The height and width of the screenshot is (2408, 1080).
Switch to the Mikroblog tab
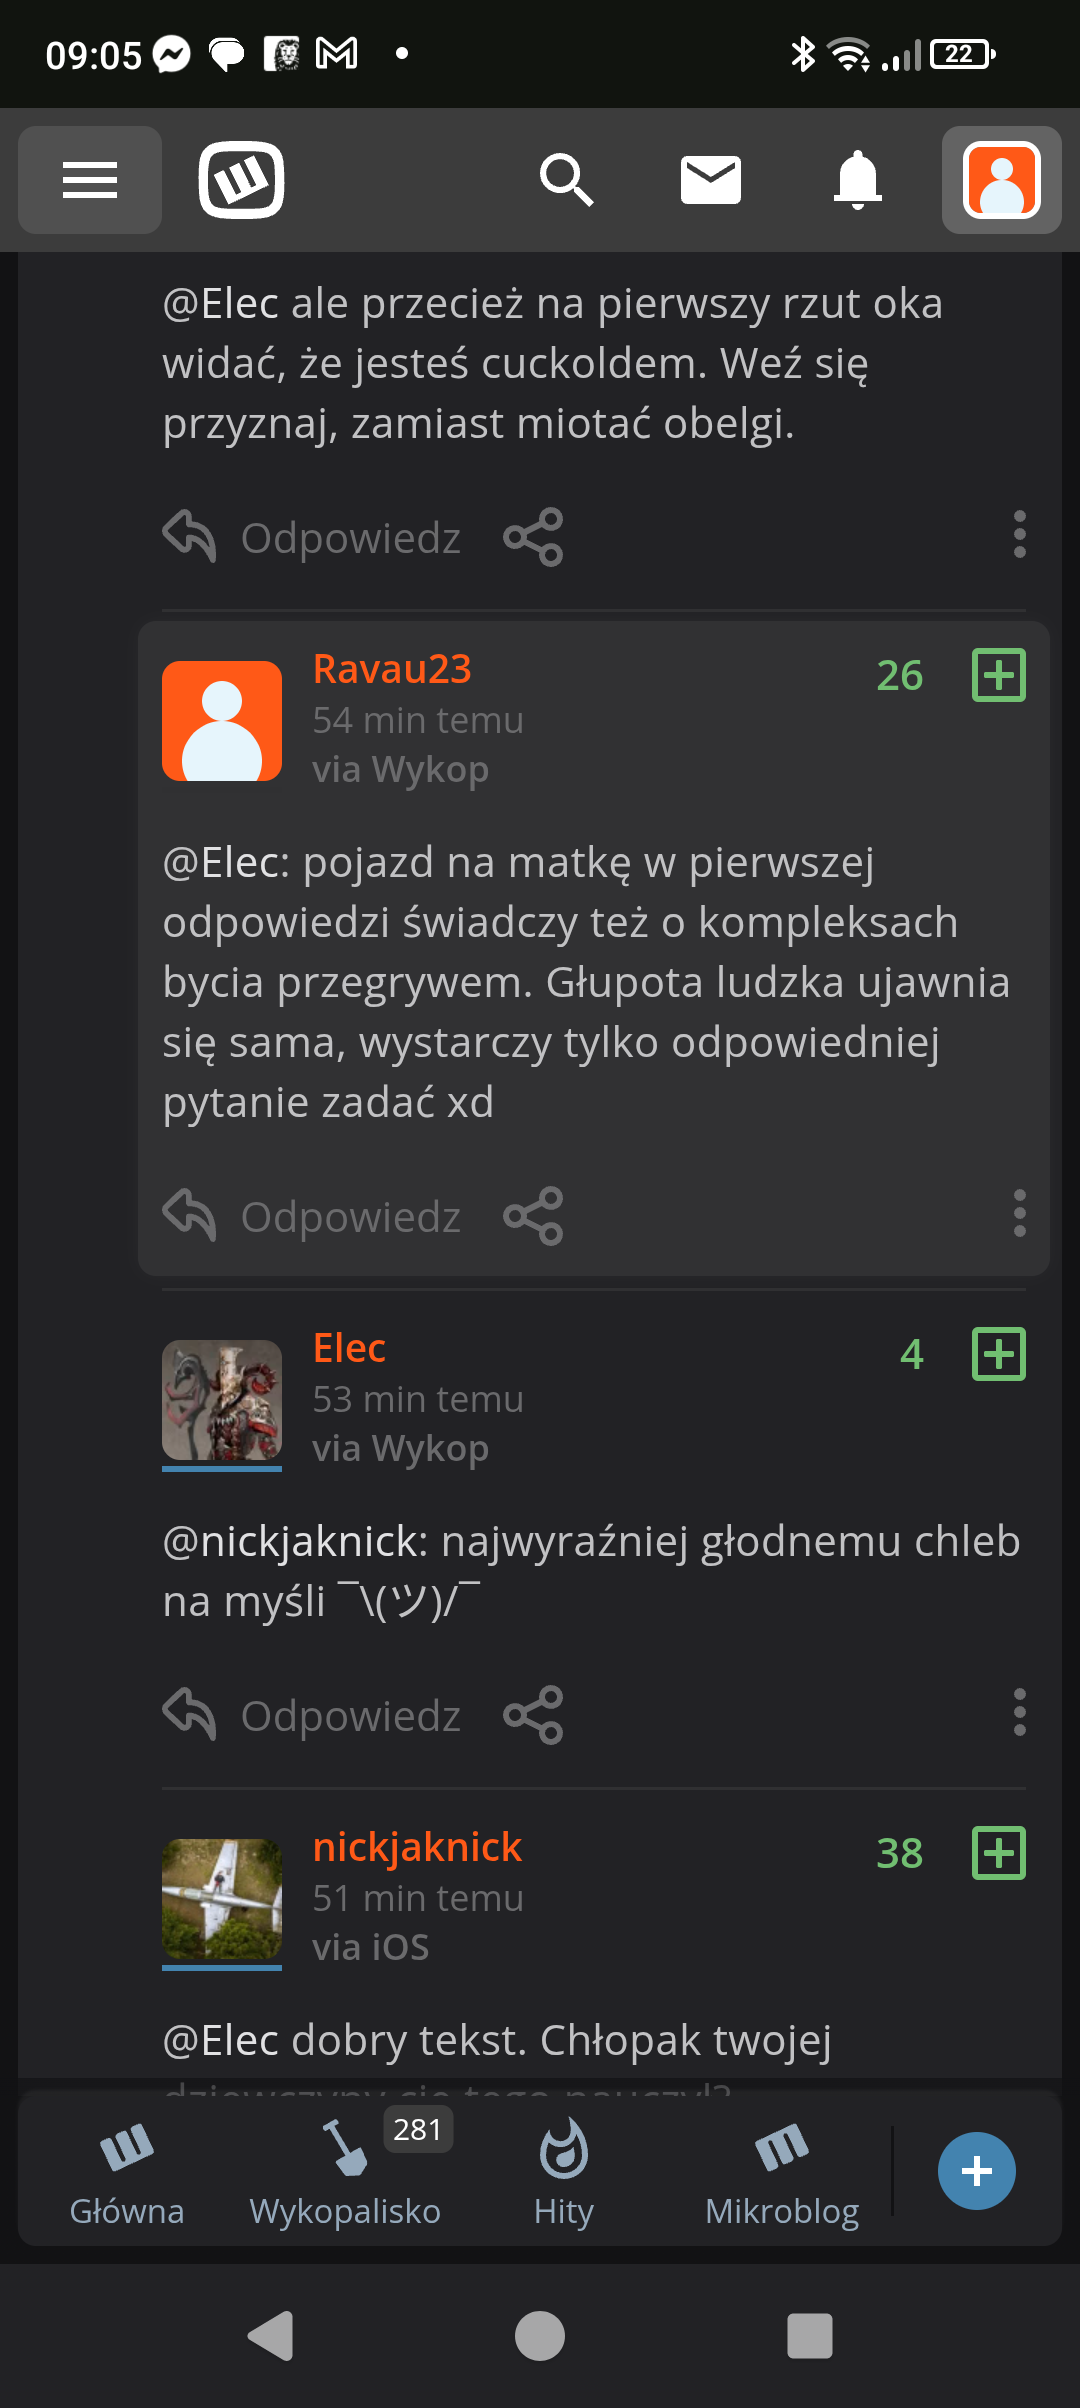(782, 2172)
